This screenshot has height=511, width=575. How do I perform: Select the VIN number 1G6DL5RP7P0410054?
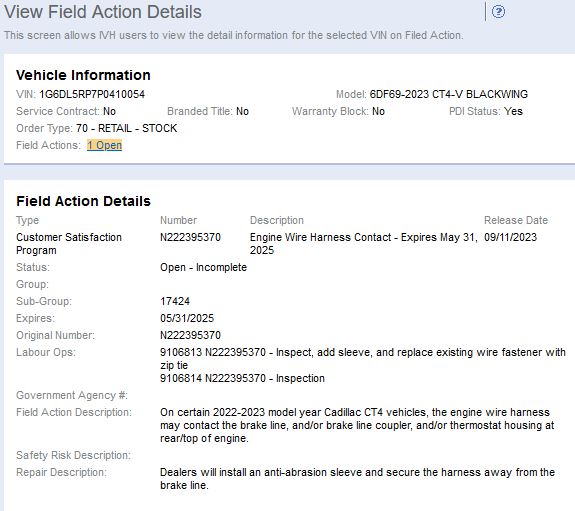click(92, 94)
